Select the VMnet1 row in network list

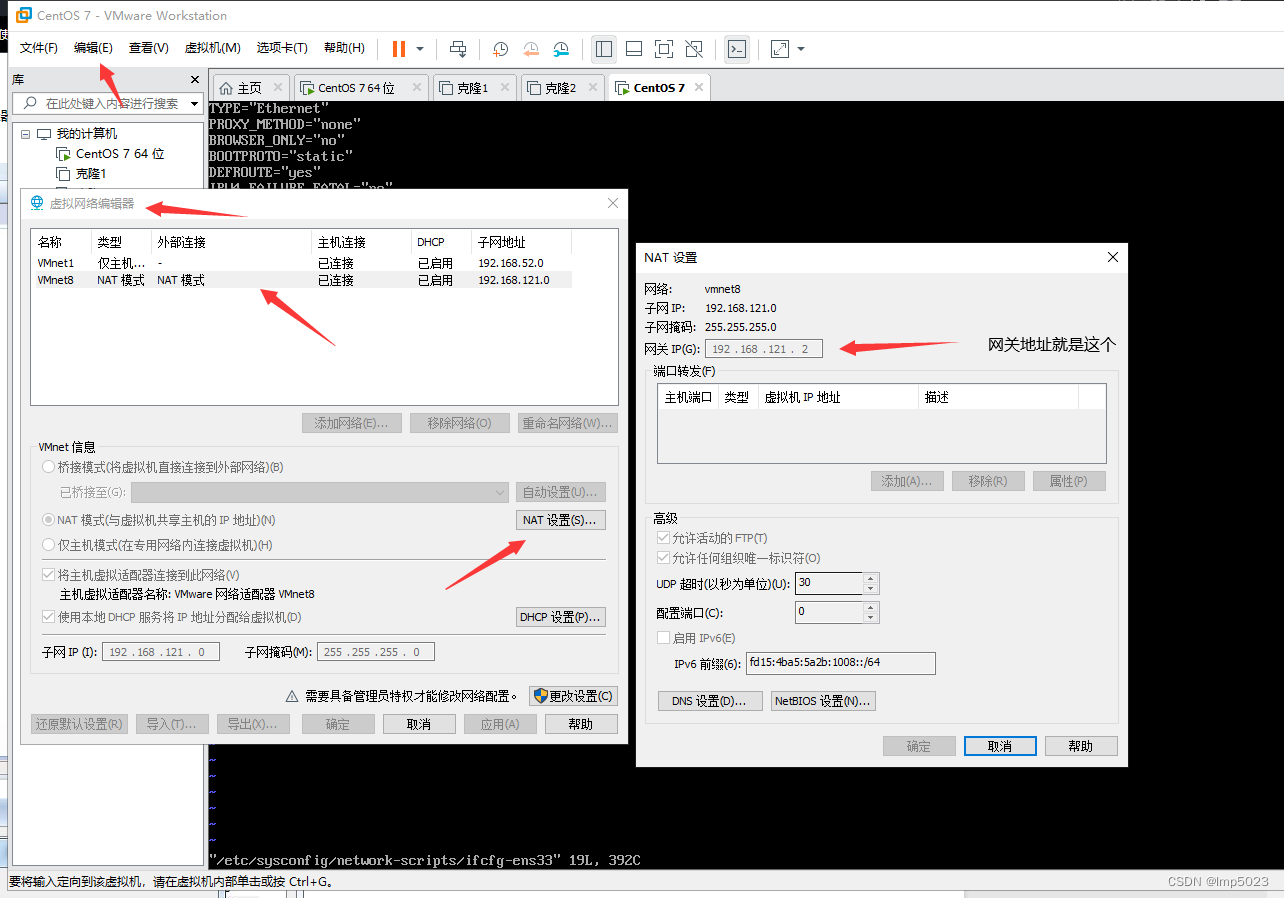pos(301,263)
